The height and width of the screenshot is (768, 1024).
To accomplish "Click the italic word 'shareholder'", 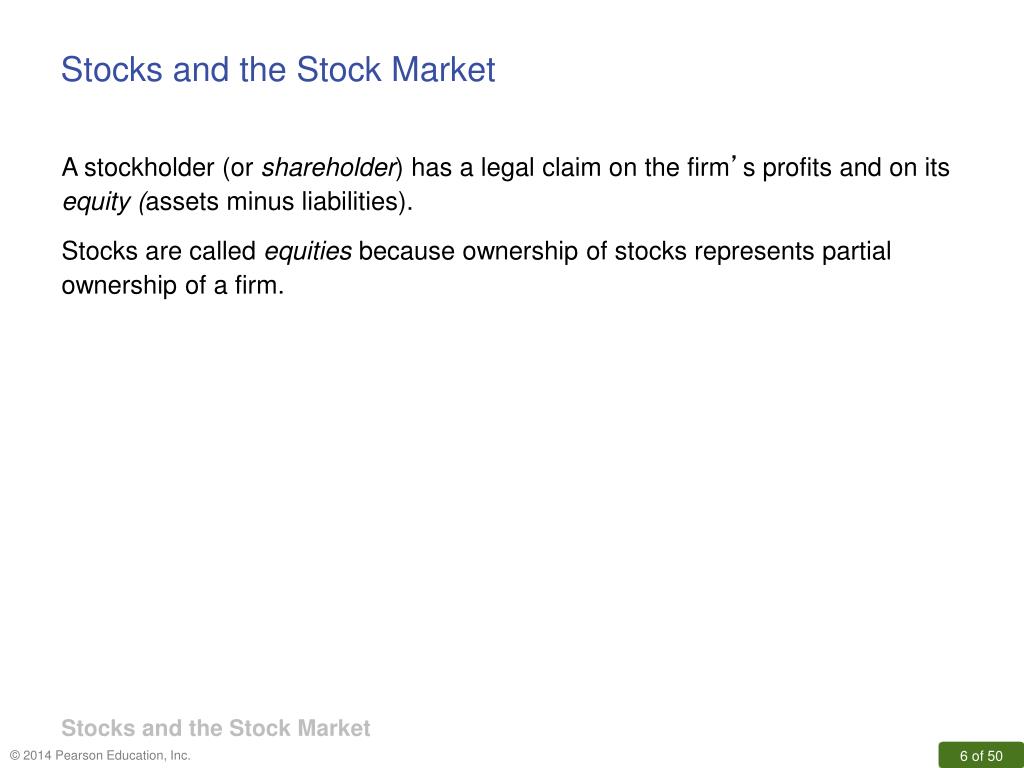I will tap(328, 168).
